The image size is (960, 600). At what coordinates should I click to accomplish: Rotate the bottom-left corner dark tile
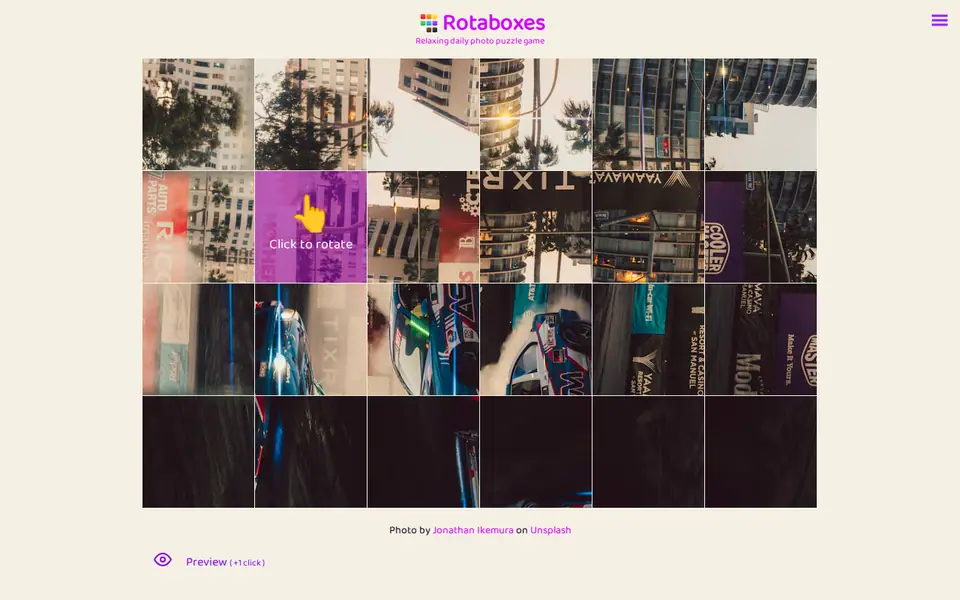coord(198,452)
